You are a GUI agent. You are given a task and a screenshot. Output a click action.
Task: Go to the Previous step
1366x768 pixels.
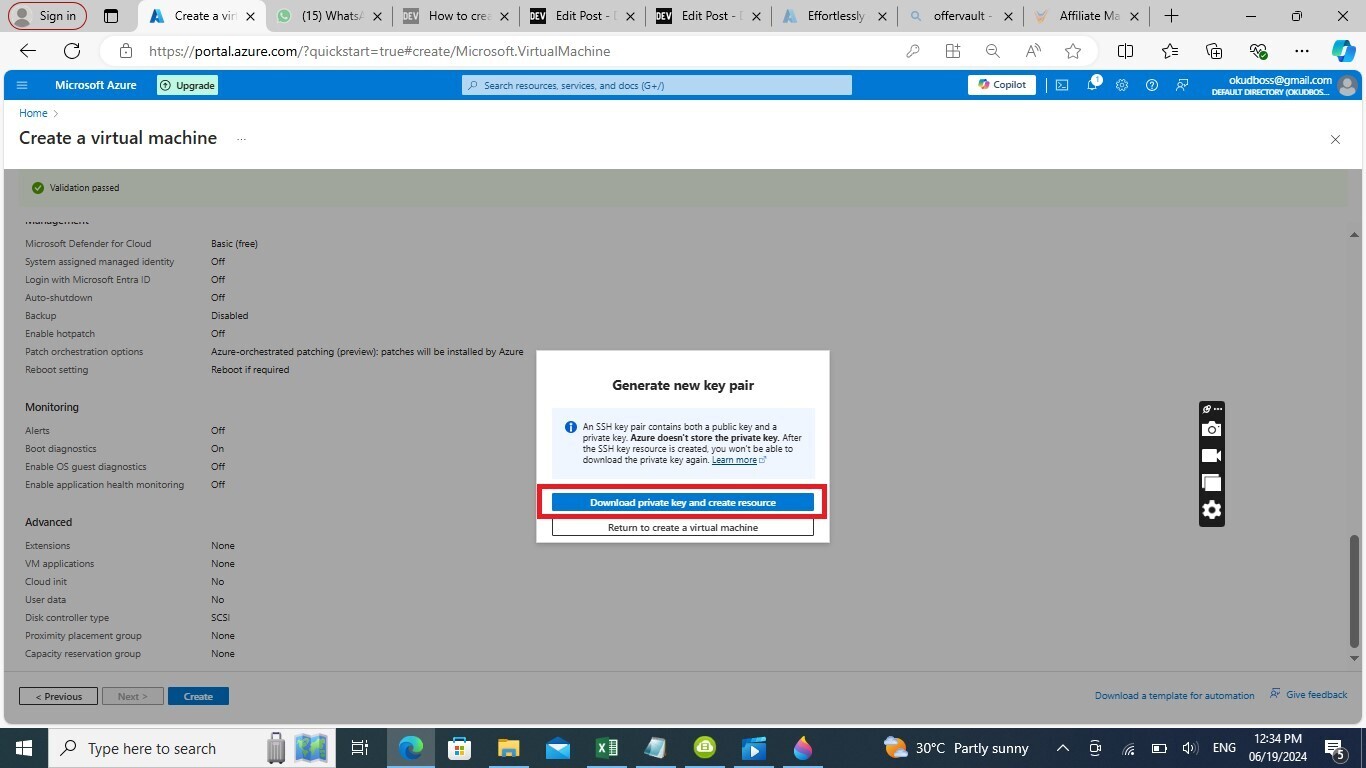pos(58,696)
